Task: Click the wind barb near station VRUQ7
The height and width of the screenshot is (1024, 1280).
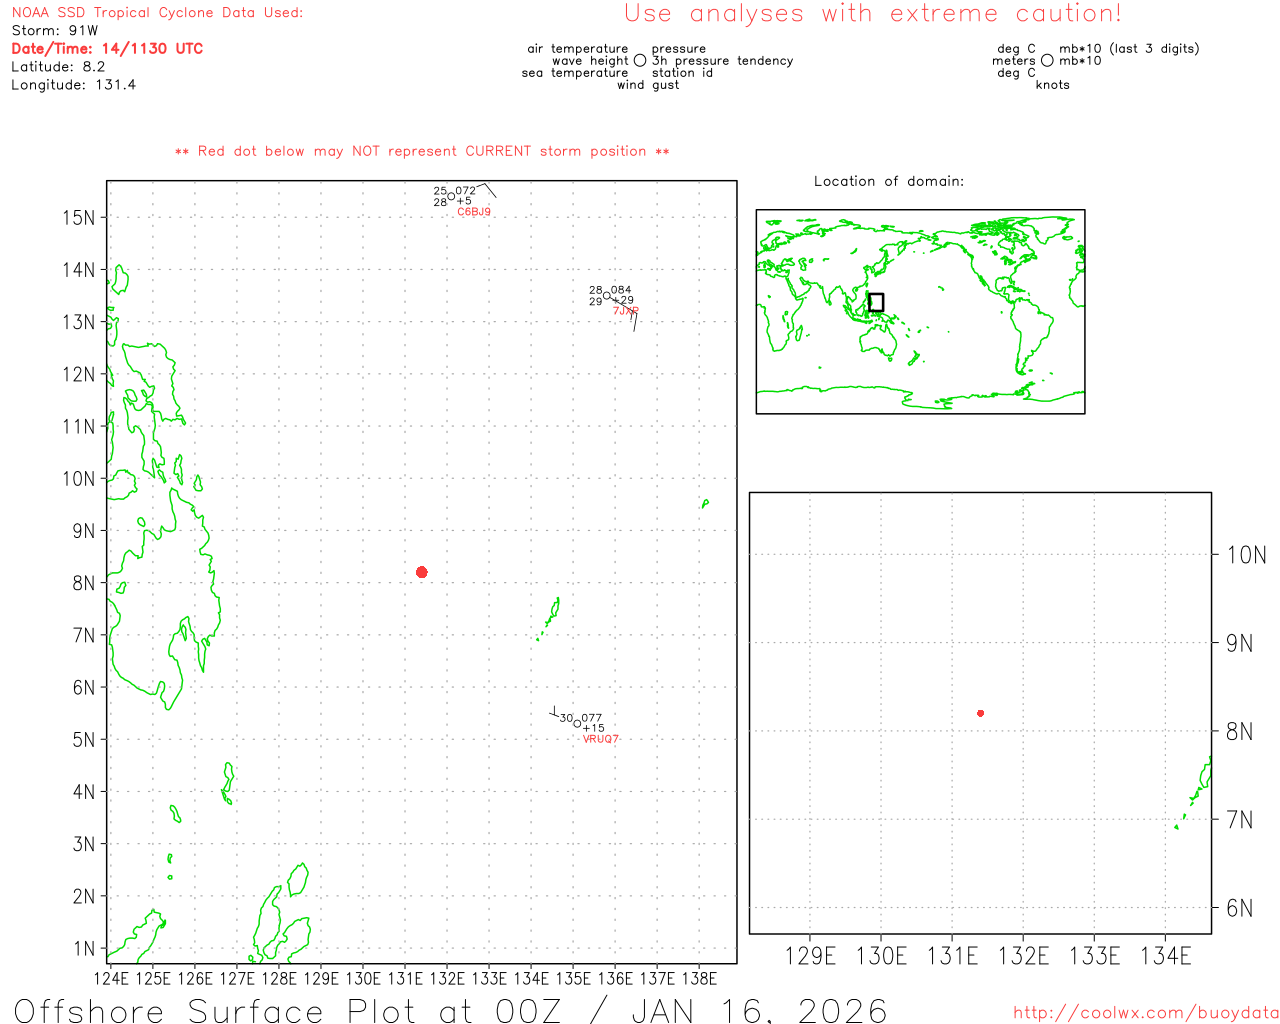Action: (555, 713)
